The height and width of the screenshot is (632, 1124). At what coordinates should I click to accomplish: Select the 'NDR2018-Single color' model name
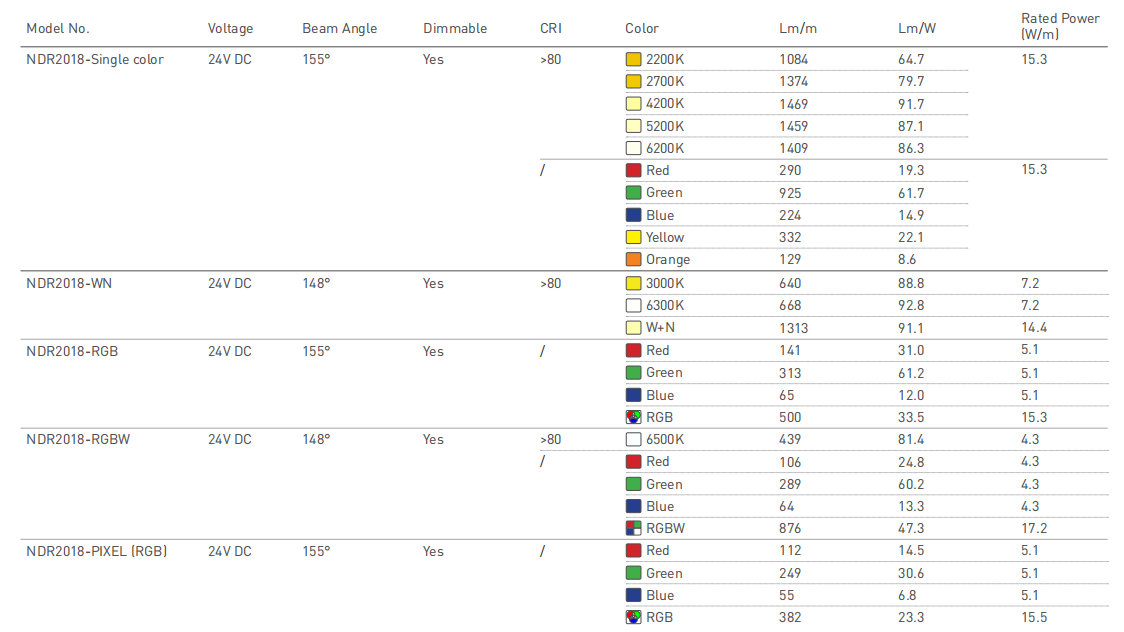(x=95, y=59)
